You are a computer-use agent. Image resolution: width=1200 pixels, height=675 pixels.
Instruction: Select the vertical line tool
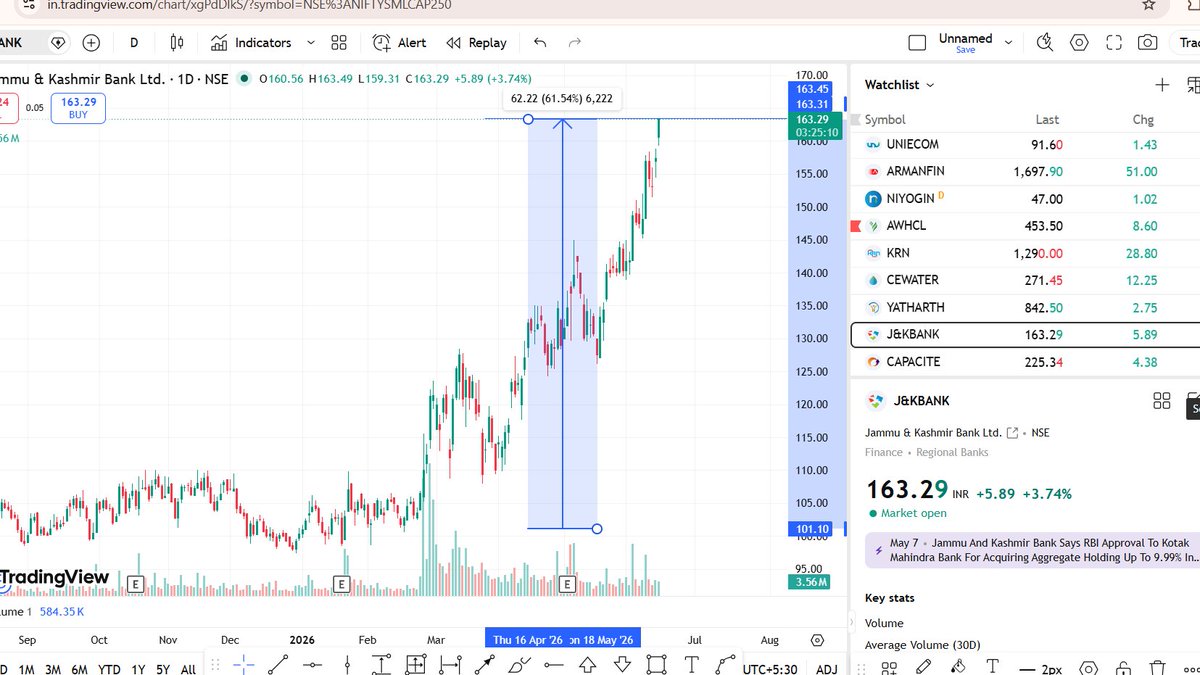347,665
